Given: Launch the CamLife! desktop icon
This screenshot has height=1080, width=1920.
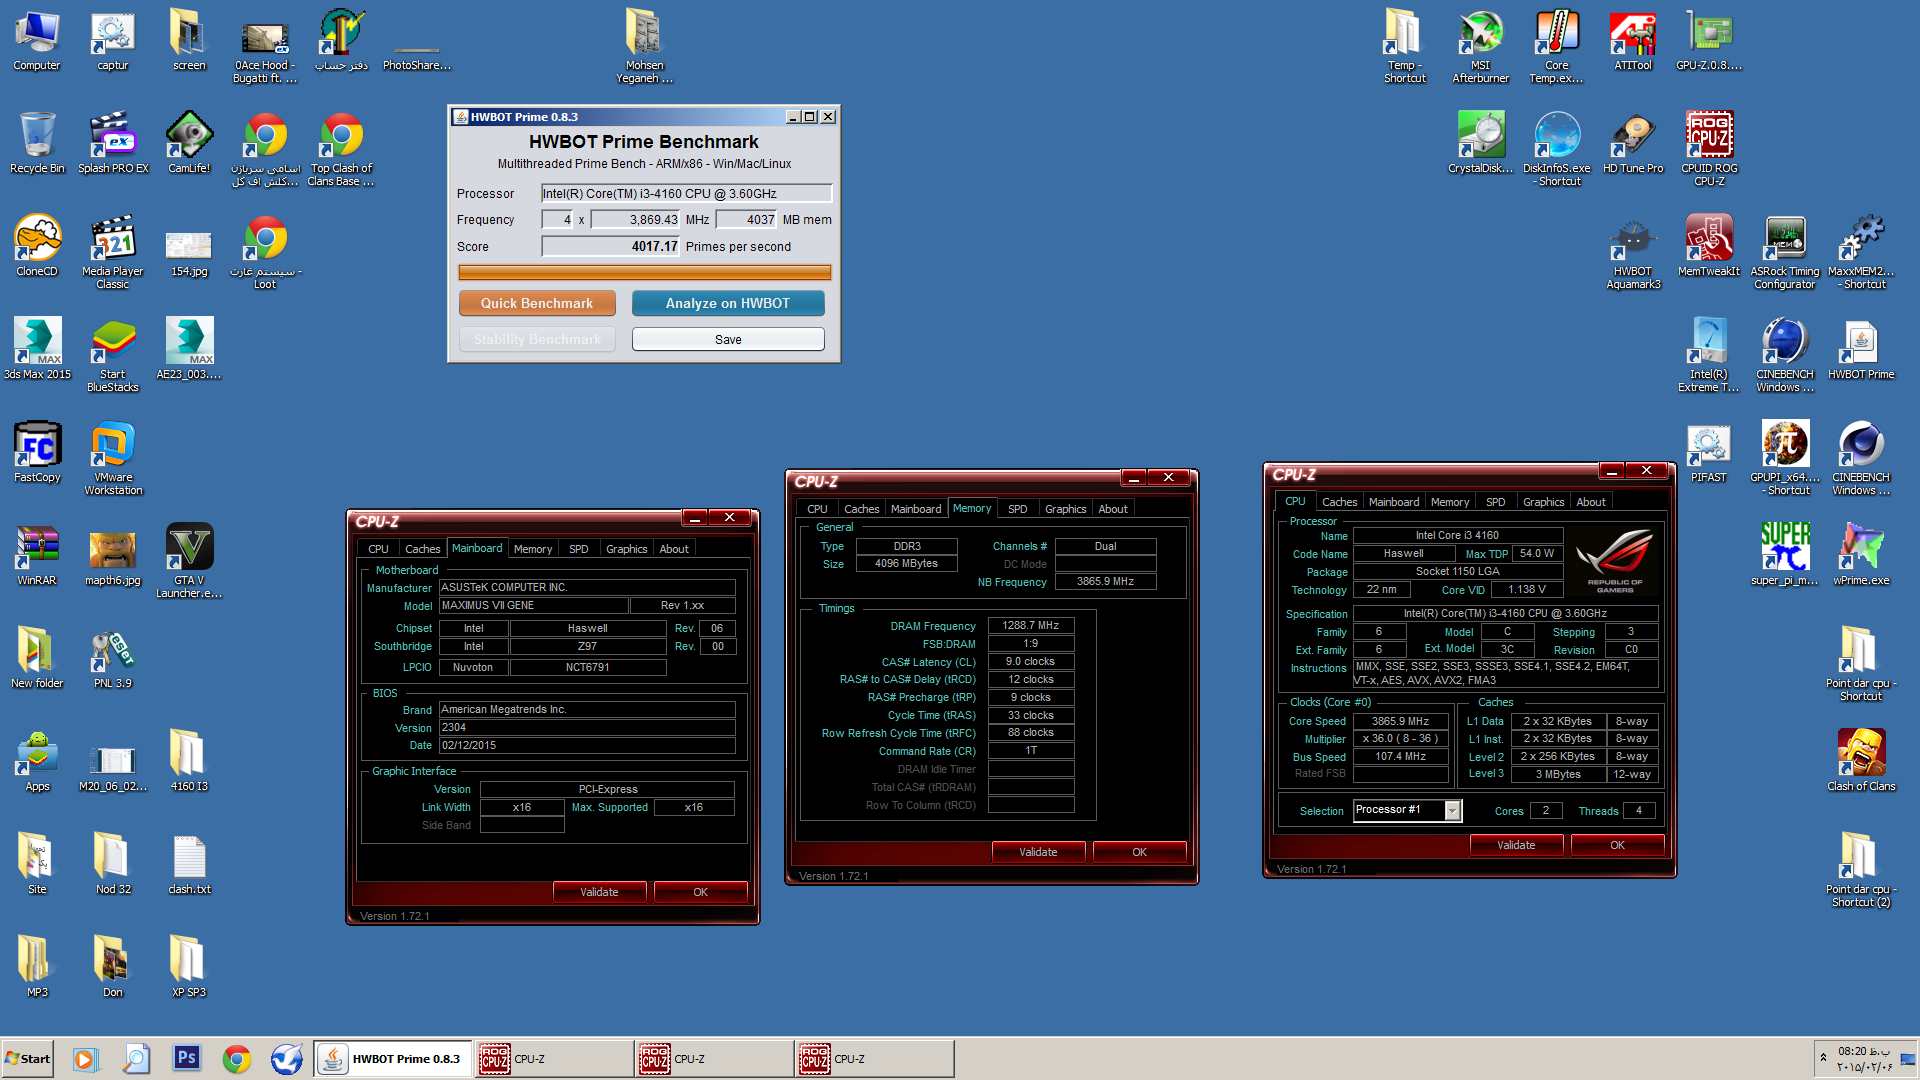Looking at the screenshot, I should (189, 142).
